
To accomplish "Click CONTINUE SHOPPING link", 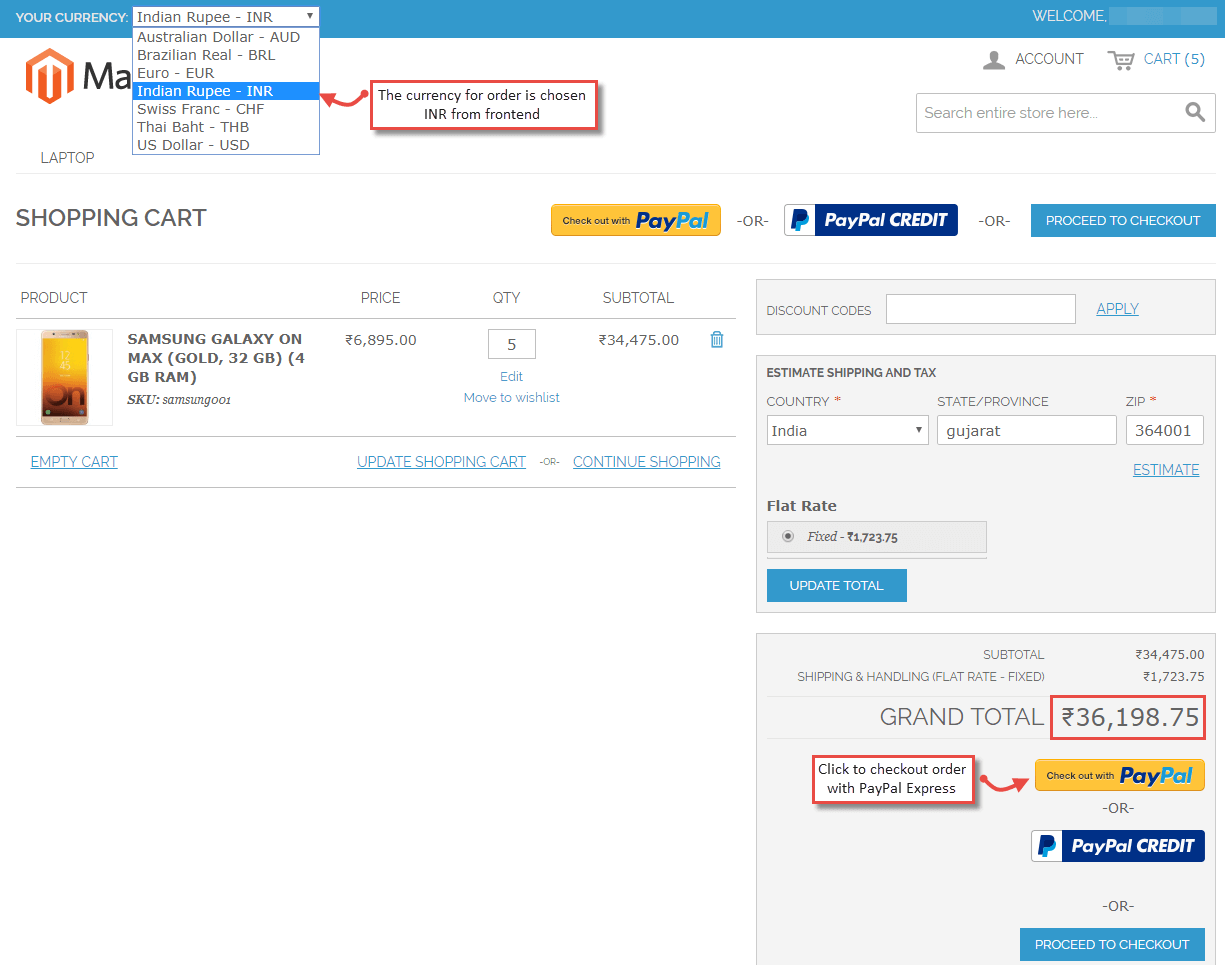I will coord(647,462).
